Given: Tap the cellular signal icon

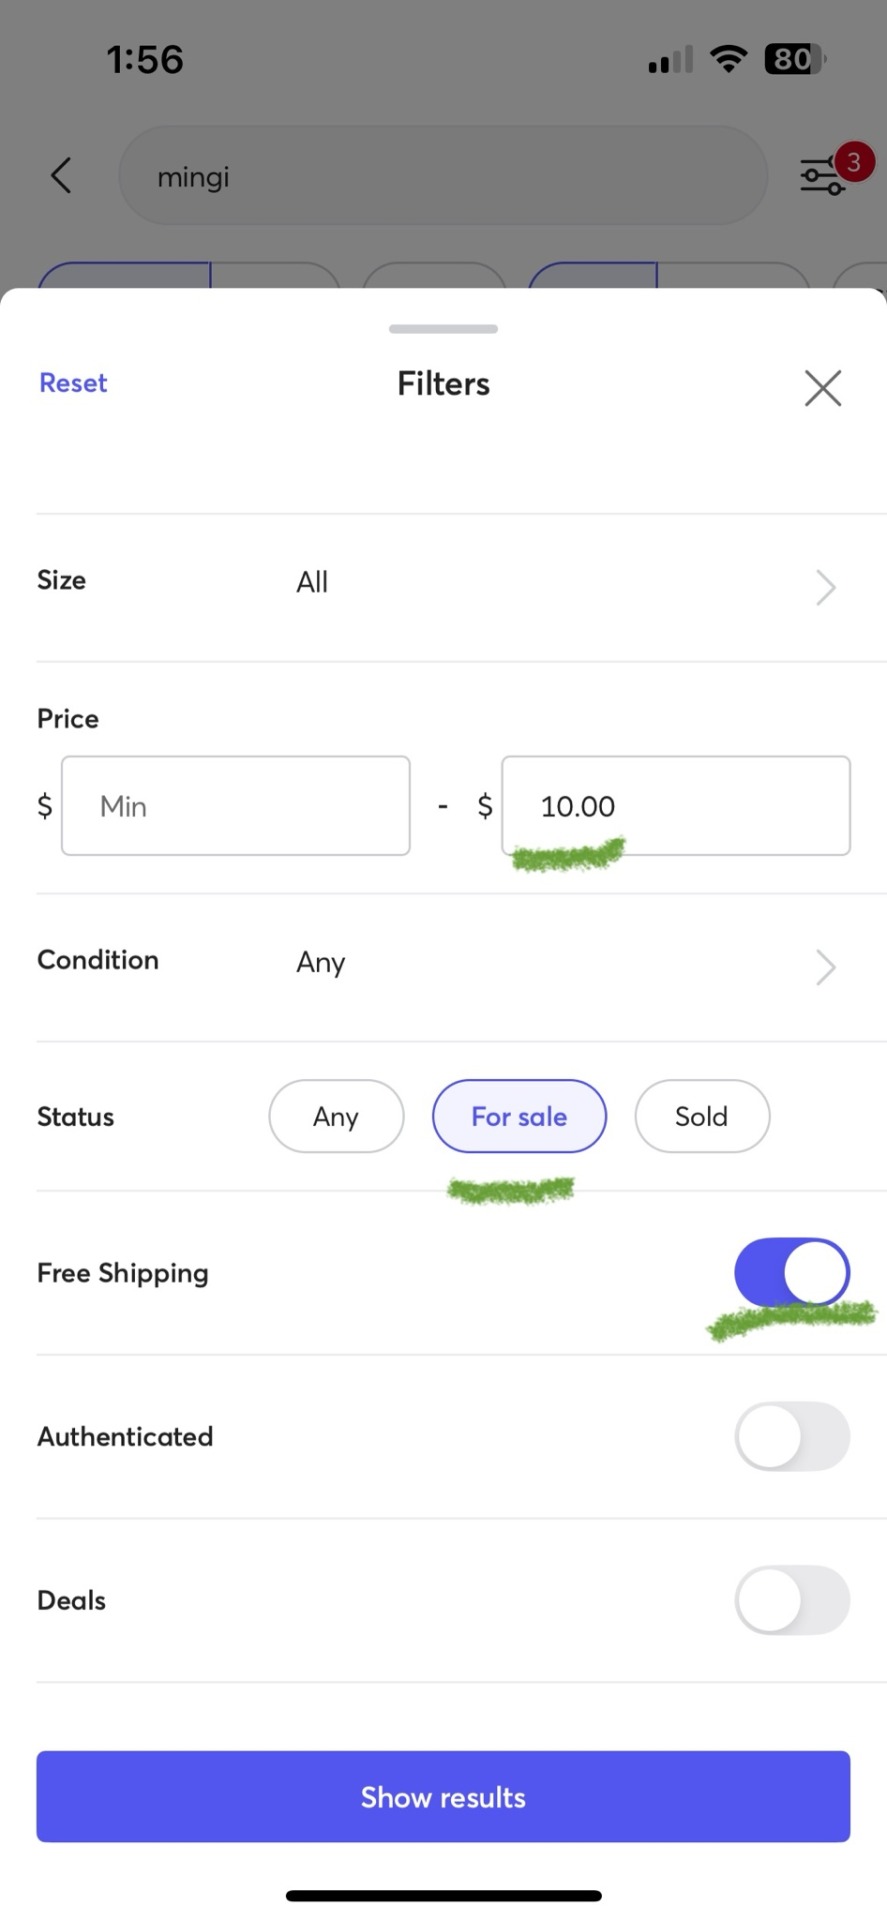Looking at the screenshot, I should [x=670, y=60].
